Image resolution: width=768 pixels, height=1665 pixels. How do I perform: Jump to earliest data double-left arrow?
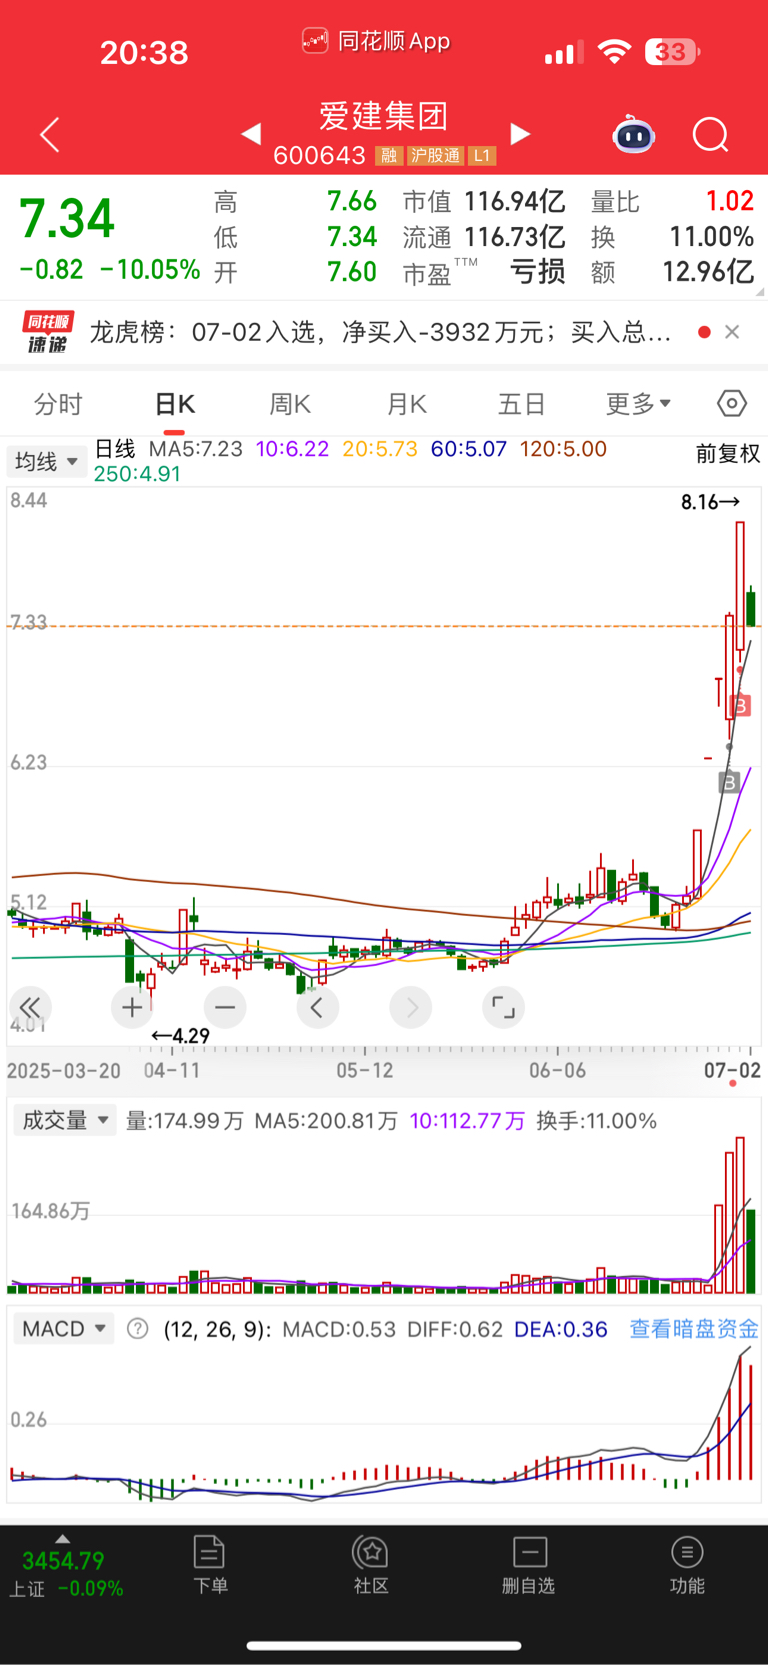[x=30, y=1007]
